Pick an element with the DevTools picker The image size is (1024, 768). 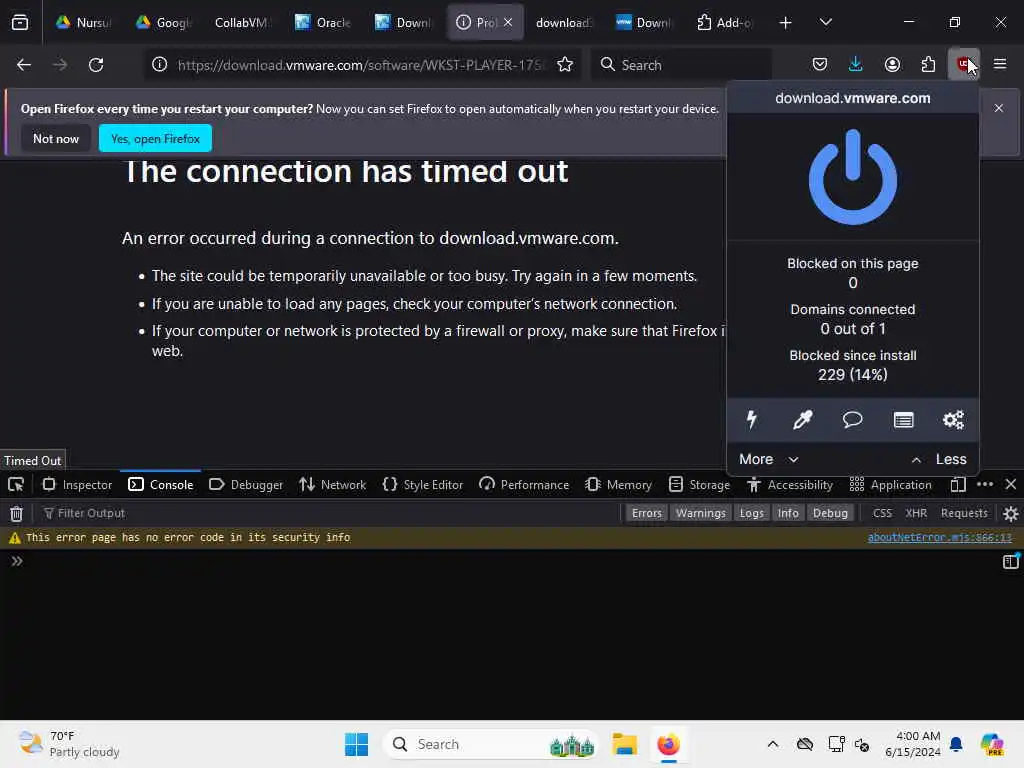[x=16, y=485]
